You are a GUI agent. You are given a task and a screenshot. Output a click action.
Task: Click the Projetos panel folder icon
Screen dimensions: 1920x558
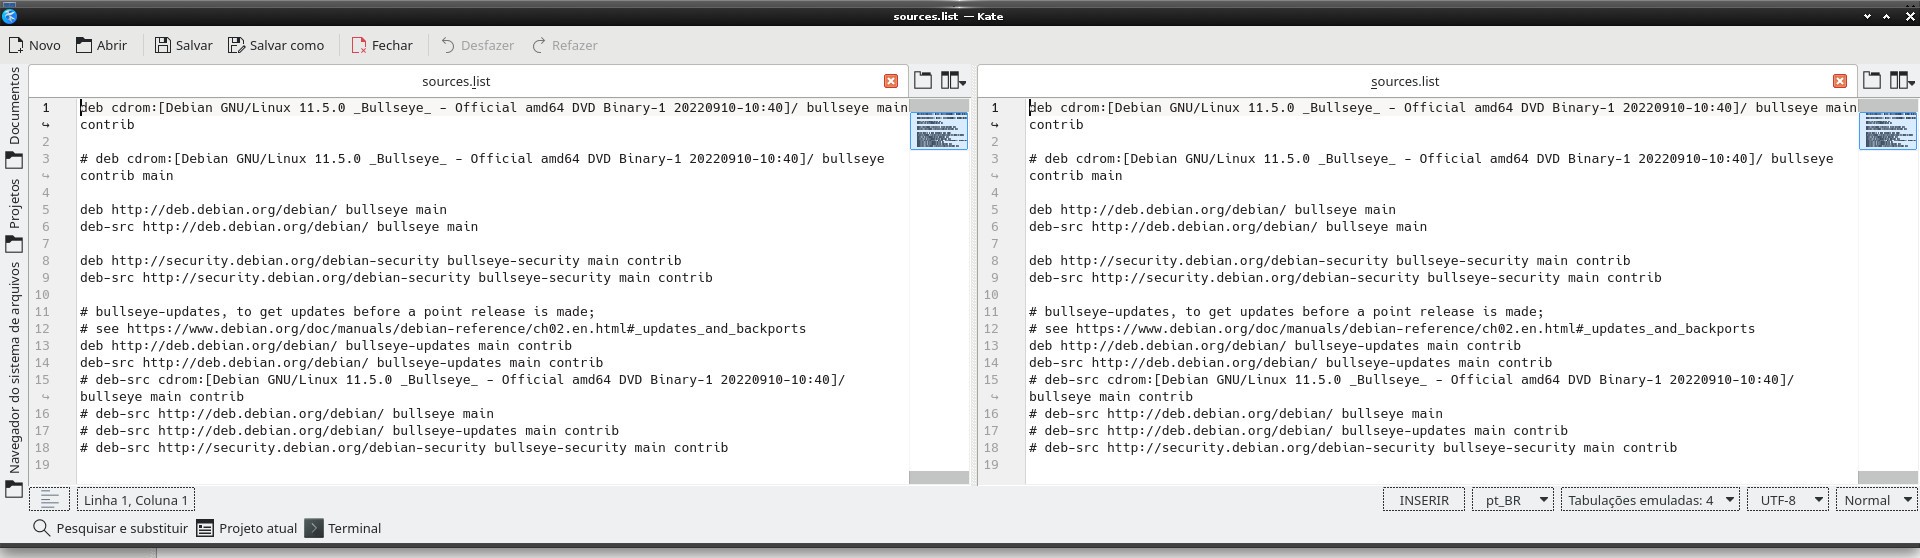(14, 243)
